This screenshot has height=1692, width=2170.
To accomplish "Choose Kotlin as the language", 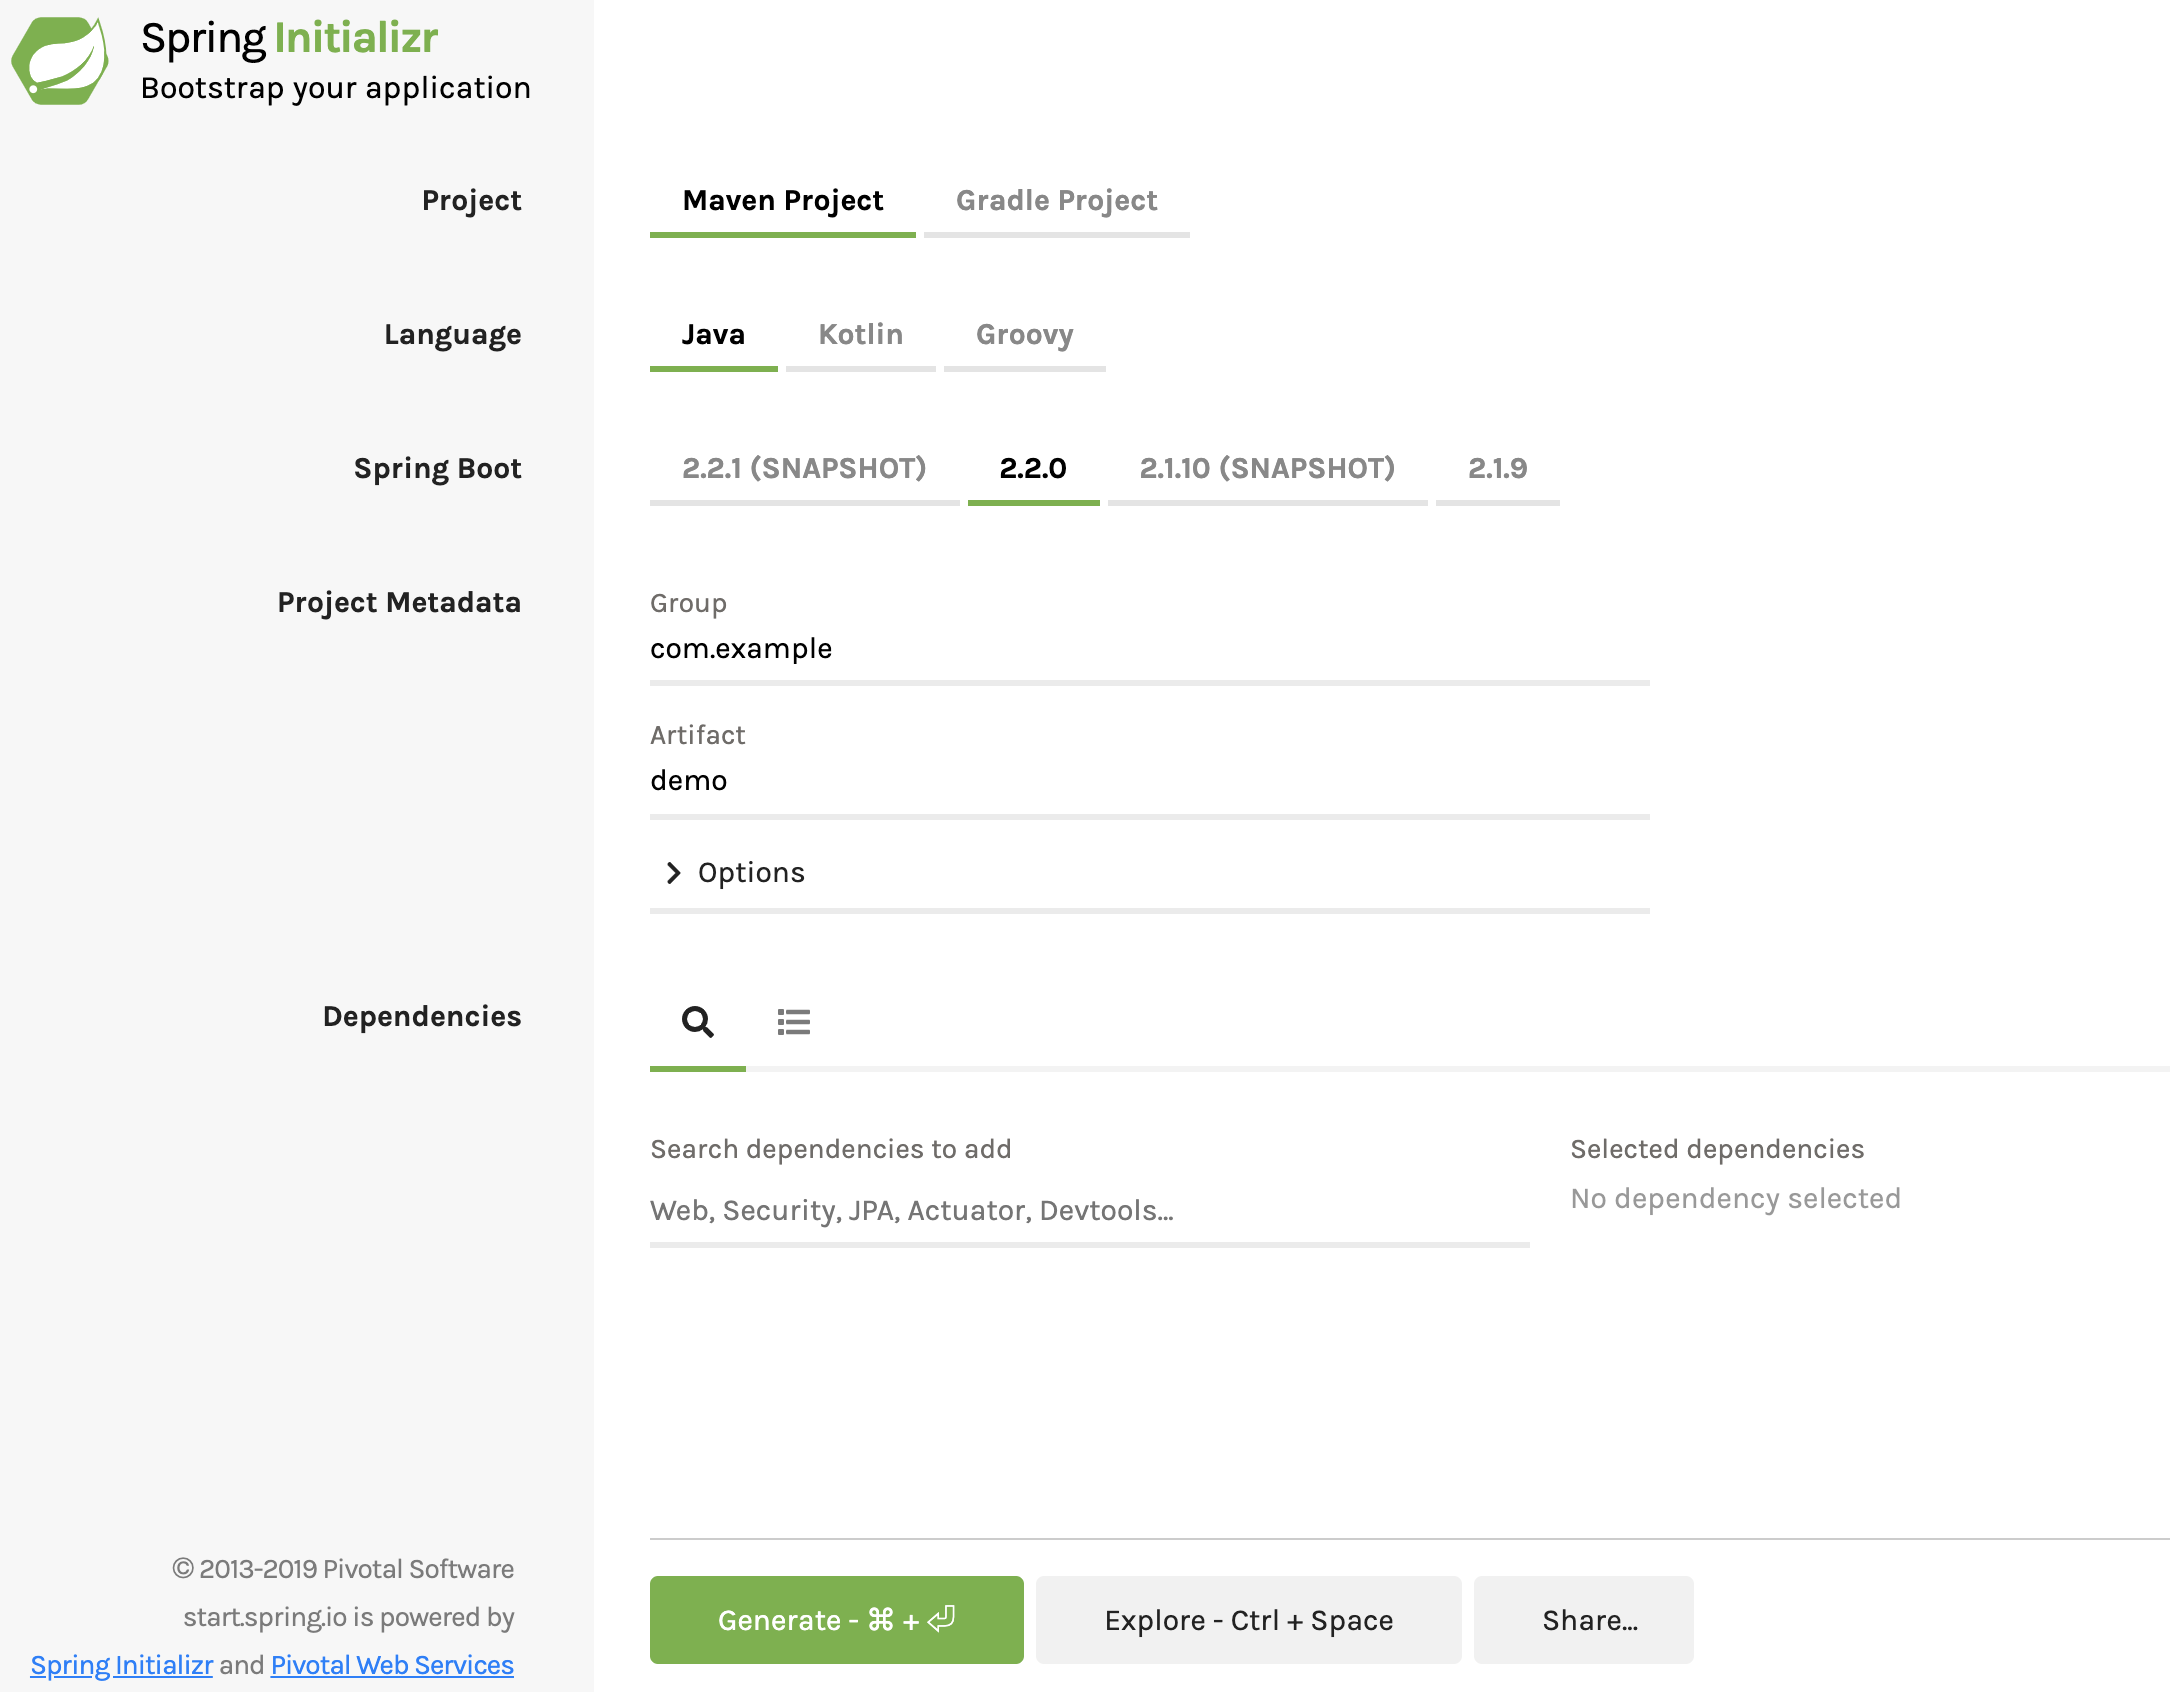I will coord(860,334).
